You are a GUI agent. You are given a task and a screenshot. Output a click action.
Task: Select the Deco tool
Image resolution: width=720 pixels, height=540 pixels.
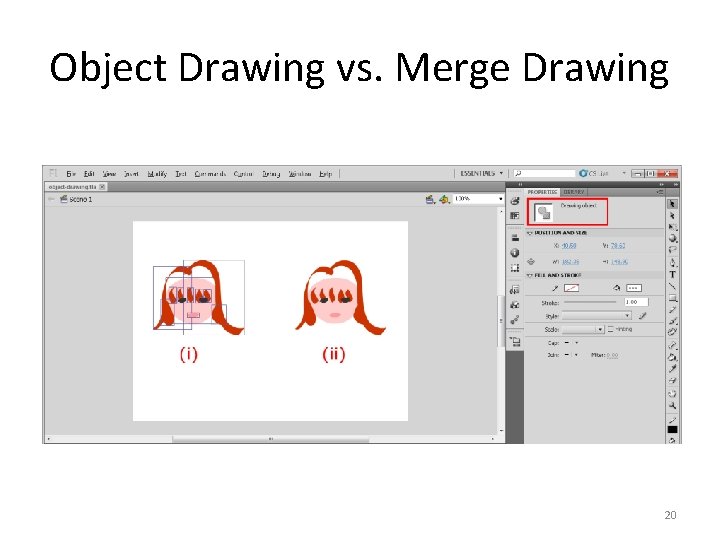point(672,332)
